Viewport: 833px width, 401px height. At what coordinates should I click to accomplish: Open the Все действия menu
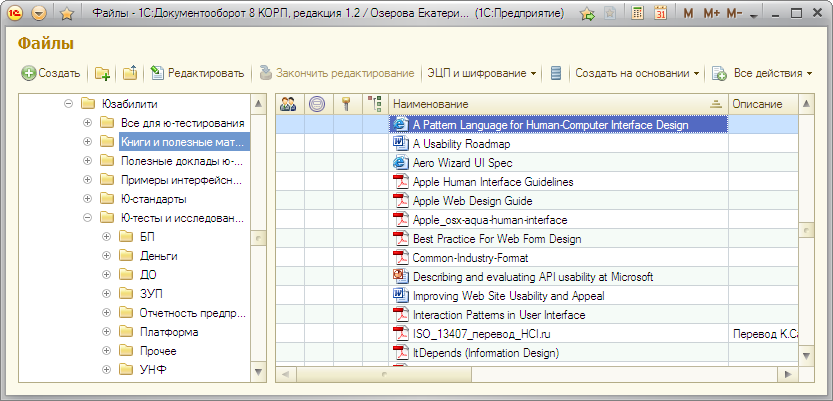tap(763, 74)
